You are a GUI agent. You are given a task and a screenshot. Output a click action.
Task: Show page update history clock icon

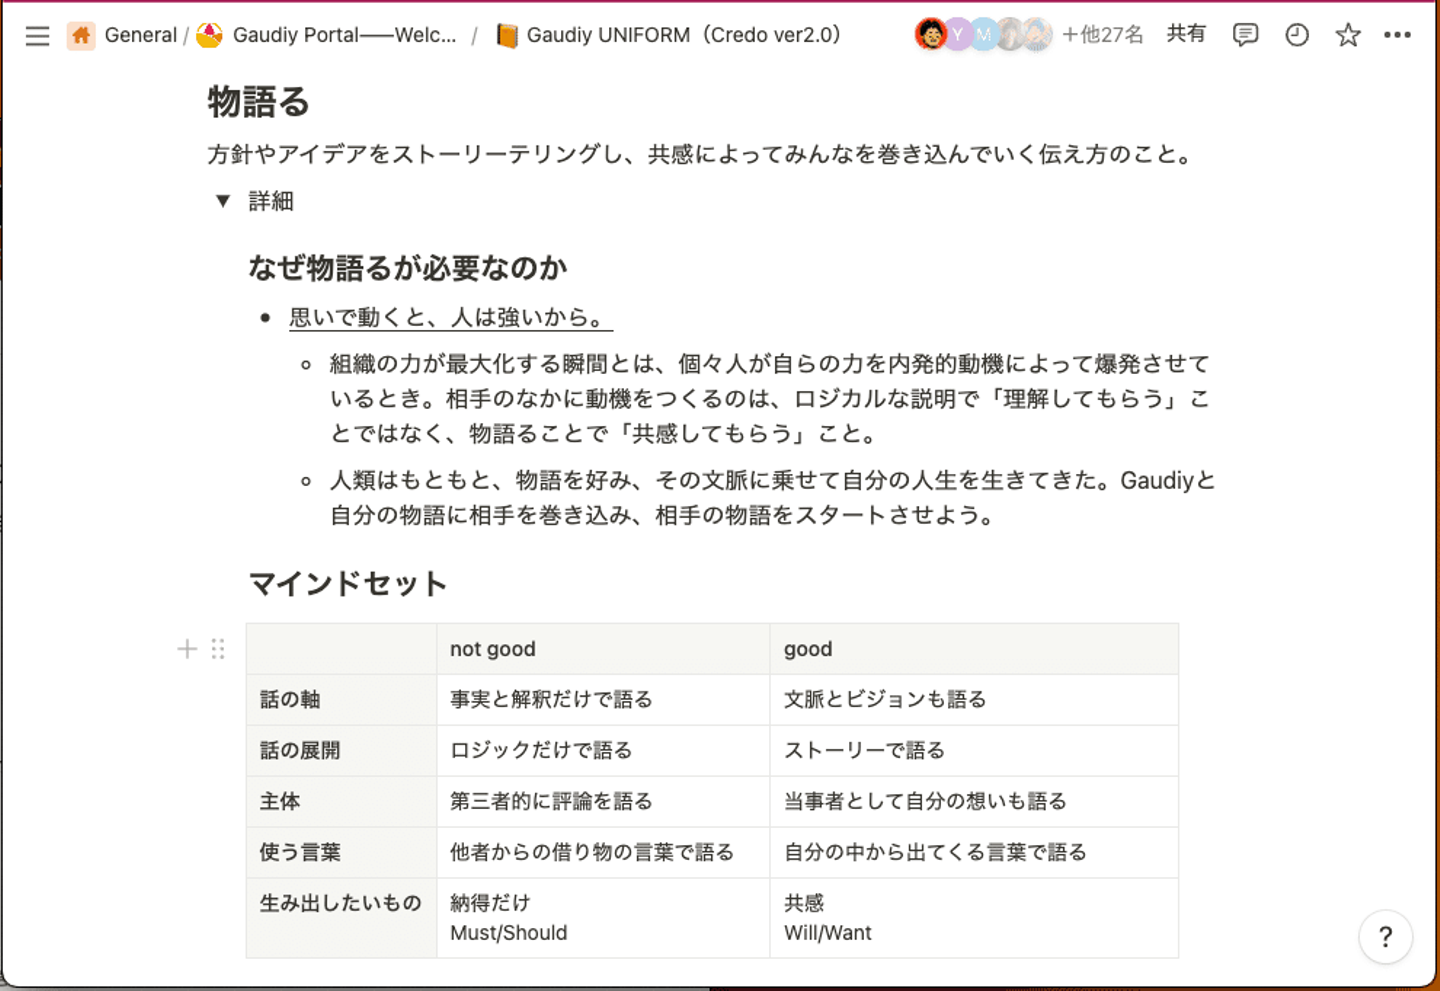(x=1297, y=35)
